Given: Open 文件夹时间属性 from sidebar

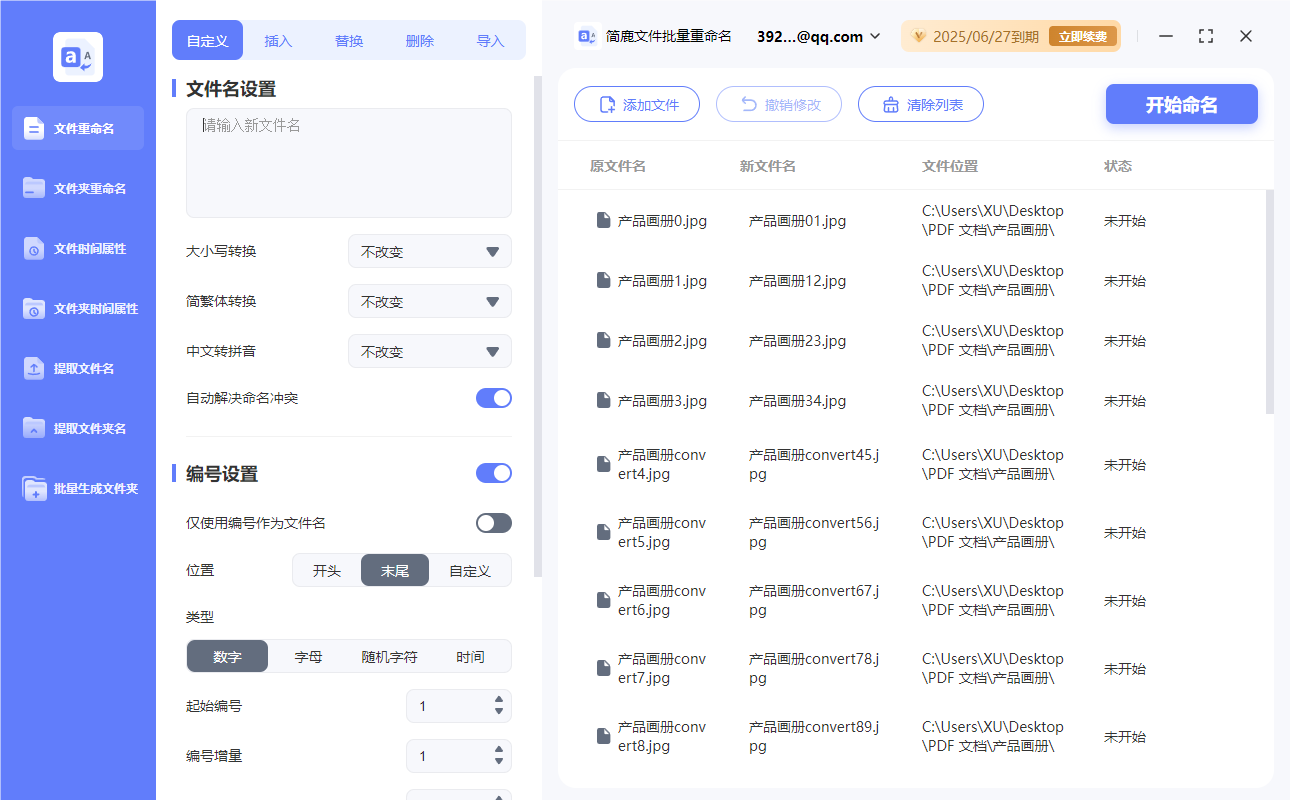Looking at the screenshot, I should click(x=77, y=308).
